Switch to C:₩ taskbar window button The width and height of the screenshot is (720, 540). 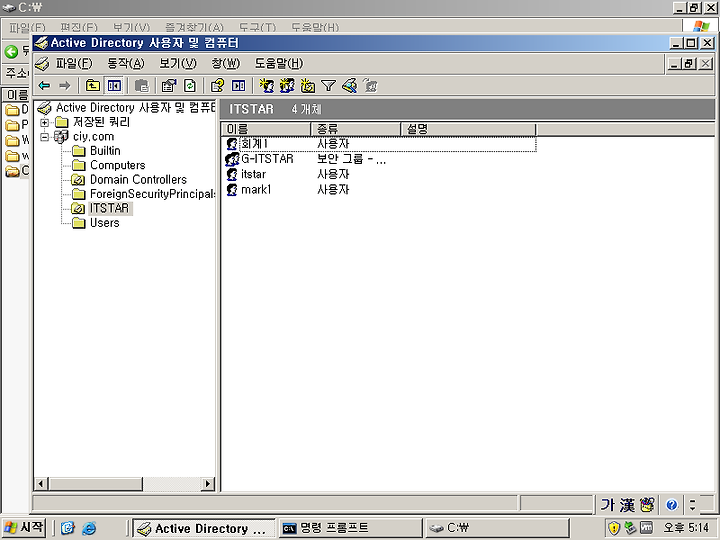click(497, 528)
